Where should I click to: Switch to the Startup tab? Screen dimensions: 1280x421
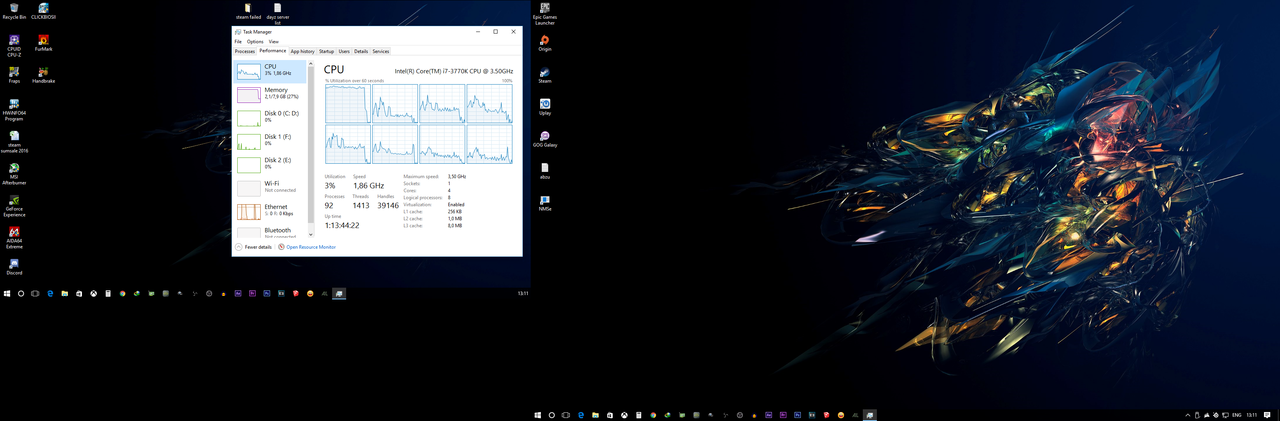pos(326,51)
